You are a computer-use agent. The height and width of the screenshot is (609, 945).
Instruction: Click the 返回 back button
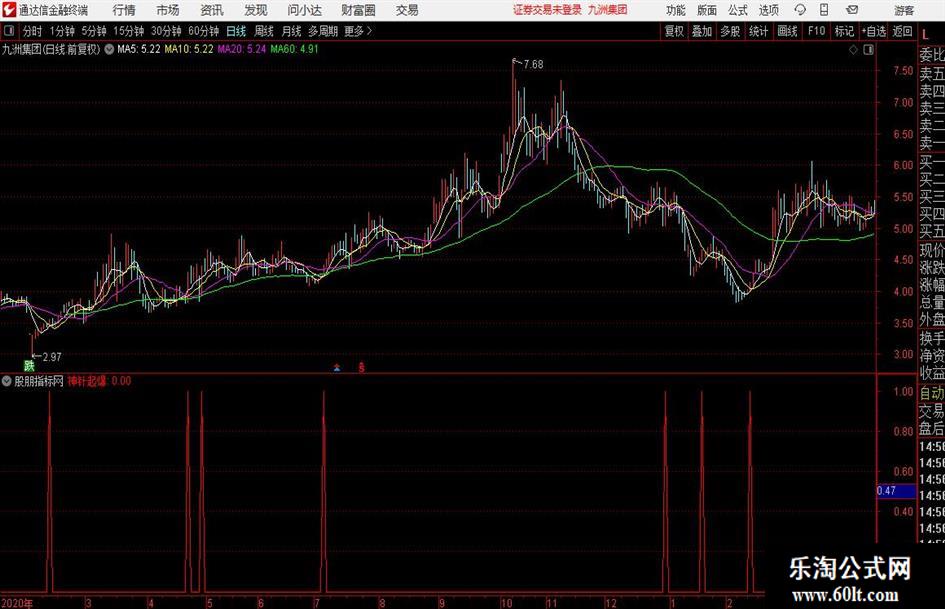tap(902, 31)
